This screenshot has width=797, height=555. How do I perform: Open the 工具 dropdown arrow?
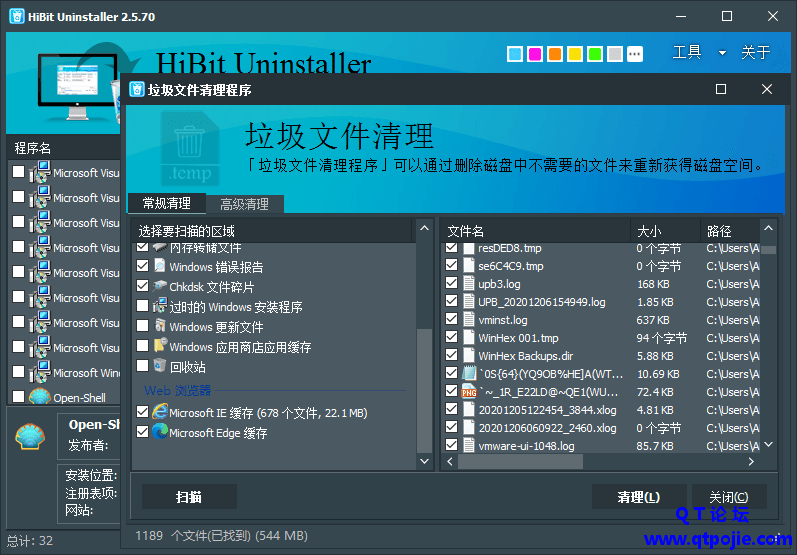tap(722, 53)
